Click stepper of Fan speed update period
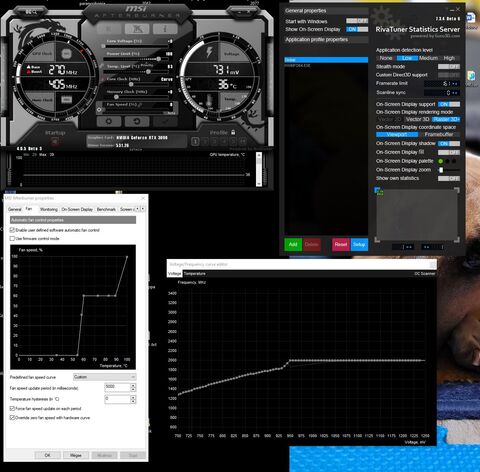 coord(133,387)
